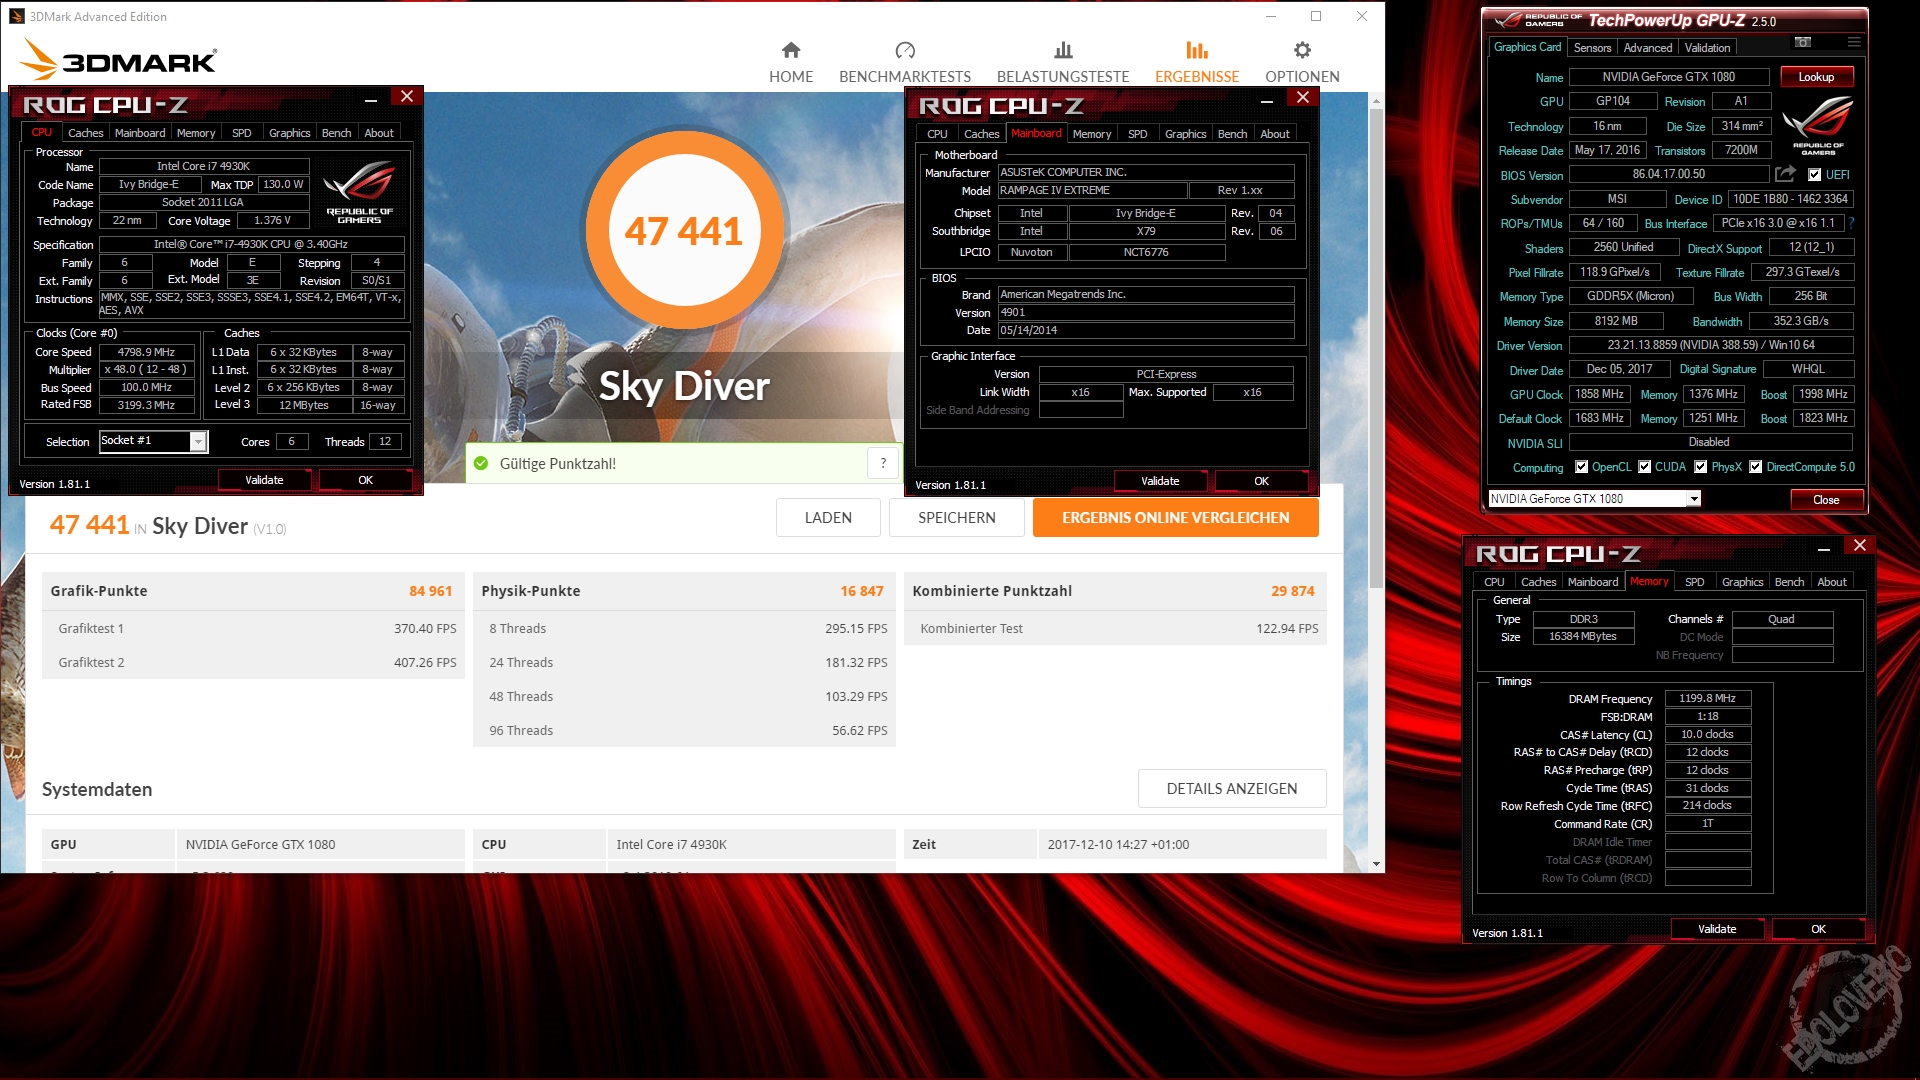
Task: Click the 3DMark scrollbar up arrow
Action: 1376,101
